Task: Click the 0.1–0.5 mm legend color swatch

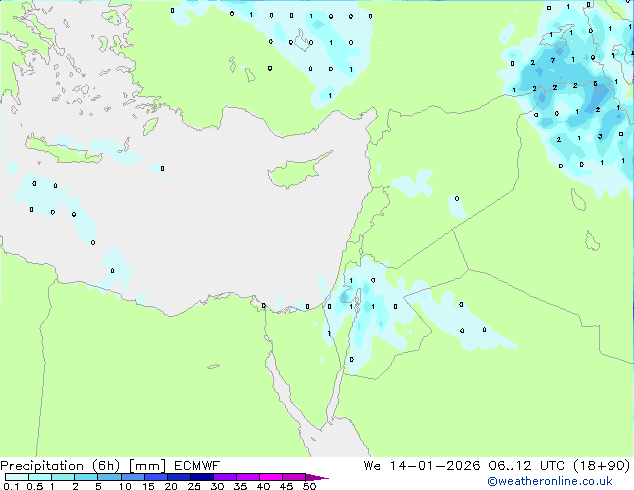Action: (x=17, y=477)
